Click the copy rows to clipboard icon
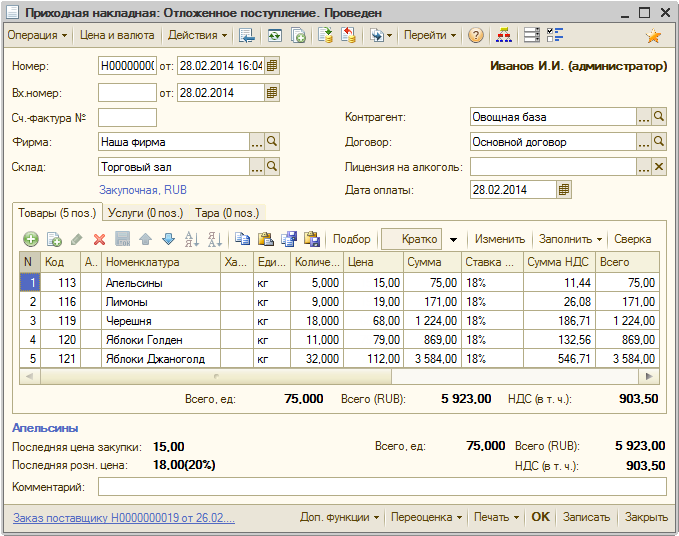 pyautogui.click(x=242, y=239)
